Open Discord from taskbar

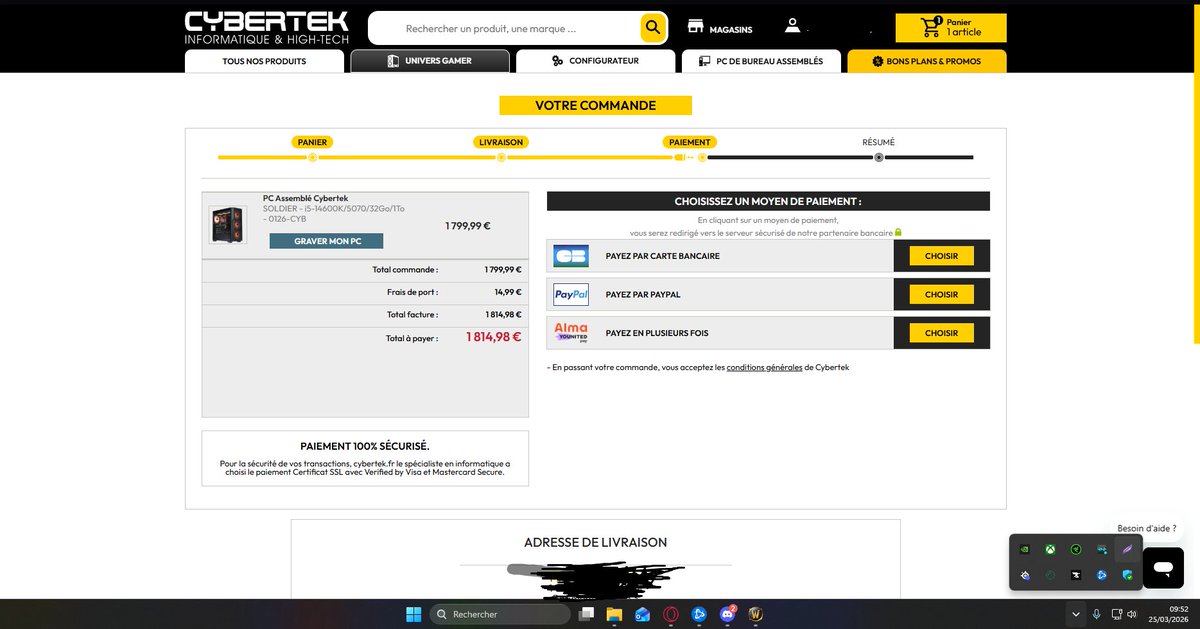727,613
